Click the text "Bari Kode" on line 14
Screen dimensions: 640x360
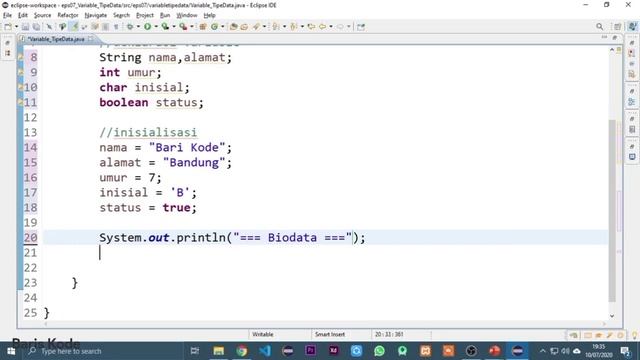187,147
